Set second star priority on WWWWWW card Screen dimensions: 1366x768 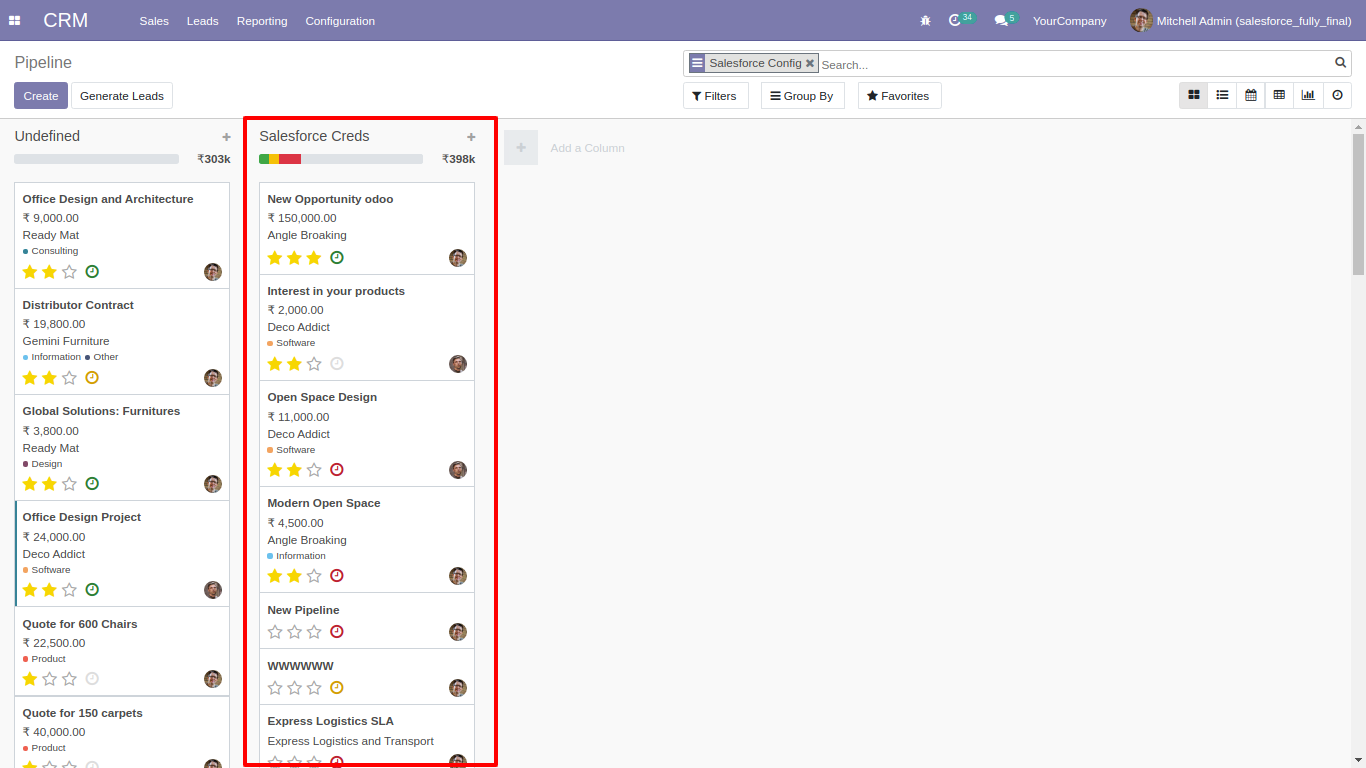tap(294, 688)
